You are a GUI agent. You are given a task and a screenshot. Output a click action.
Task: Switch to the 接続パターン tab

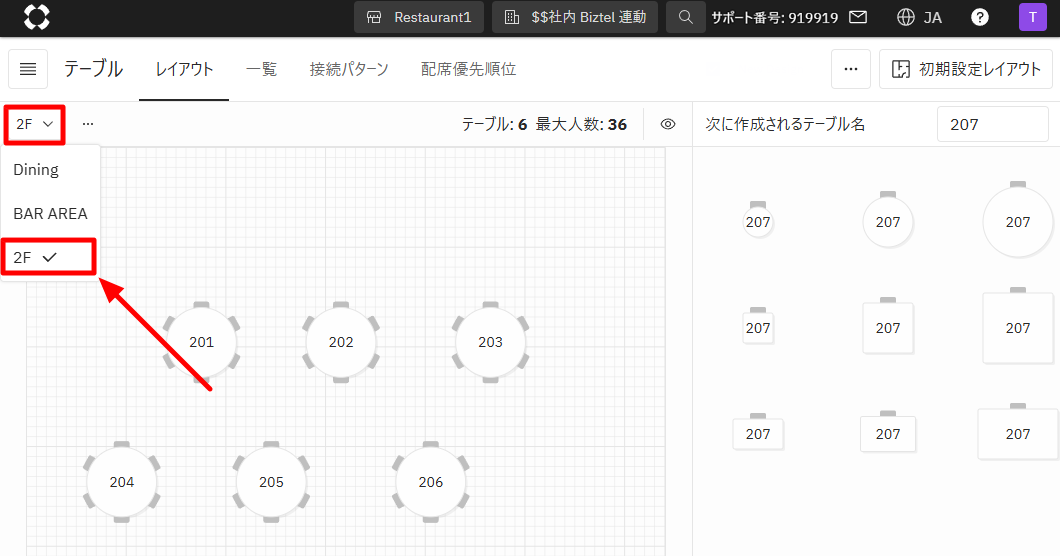pos(349,69)
